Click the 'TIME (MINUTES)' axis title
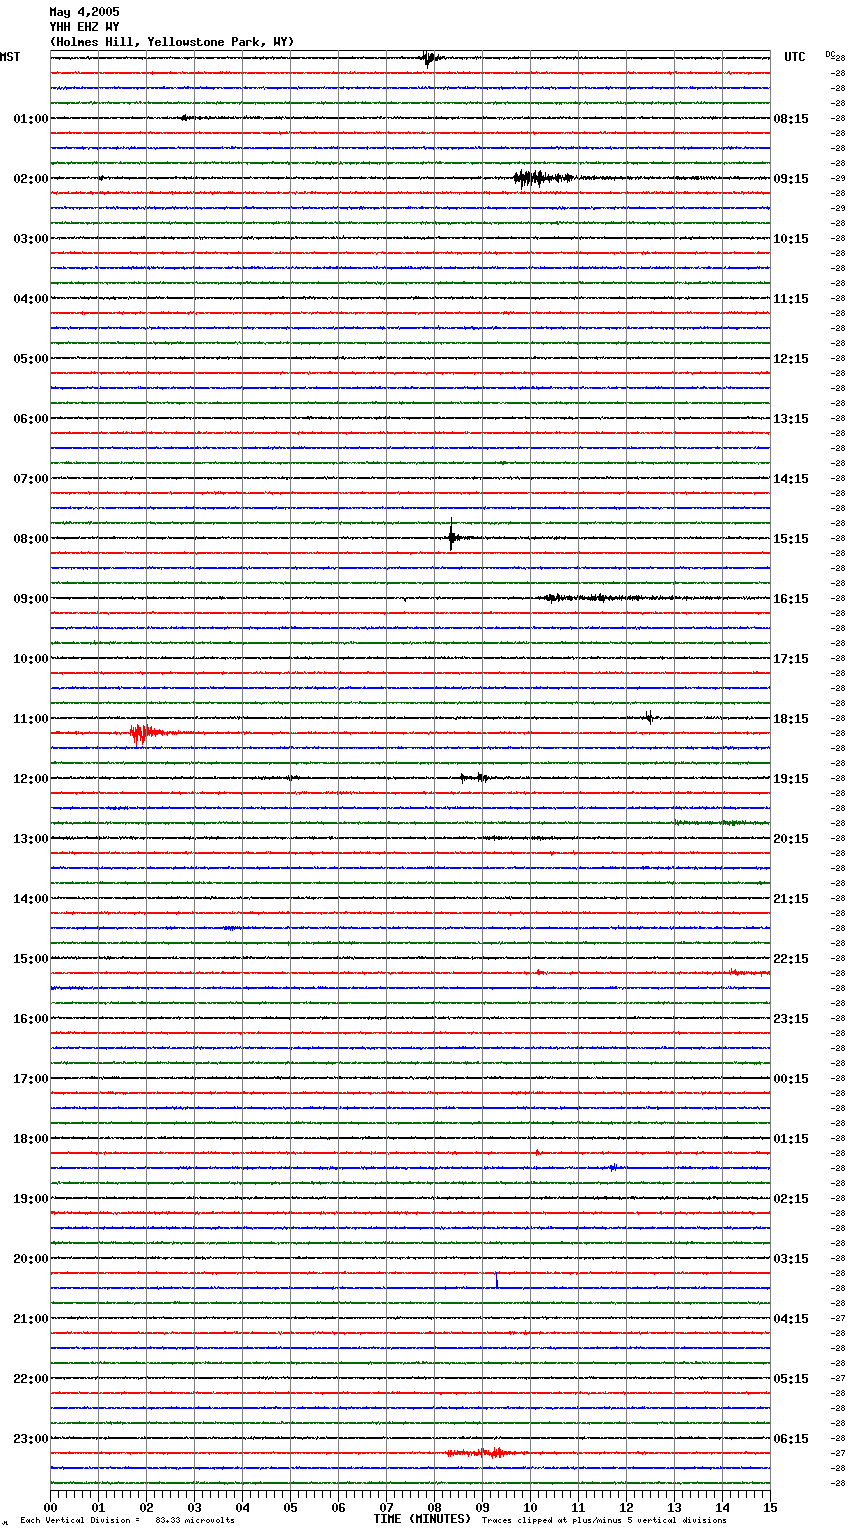The width and height of the screenshot is (850, 1534). (x=422, y=1519)
